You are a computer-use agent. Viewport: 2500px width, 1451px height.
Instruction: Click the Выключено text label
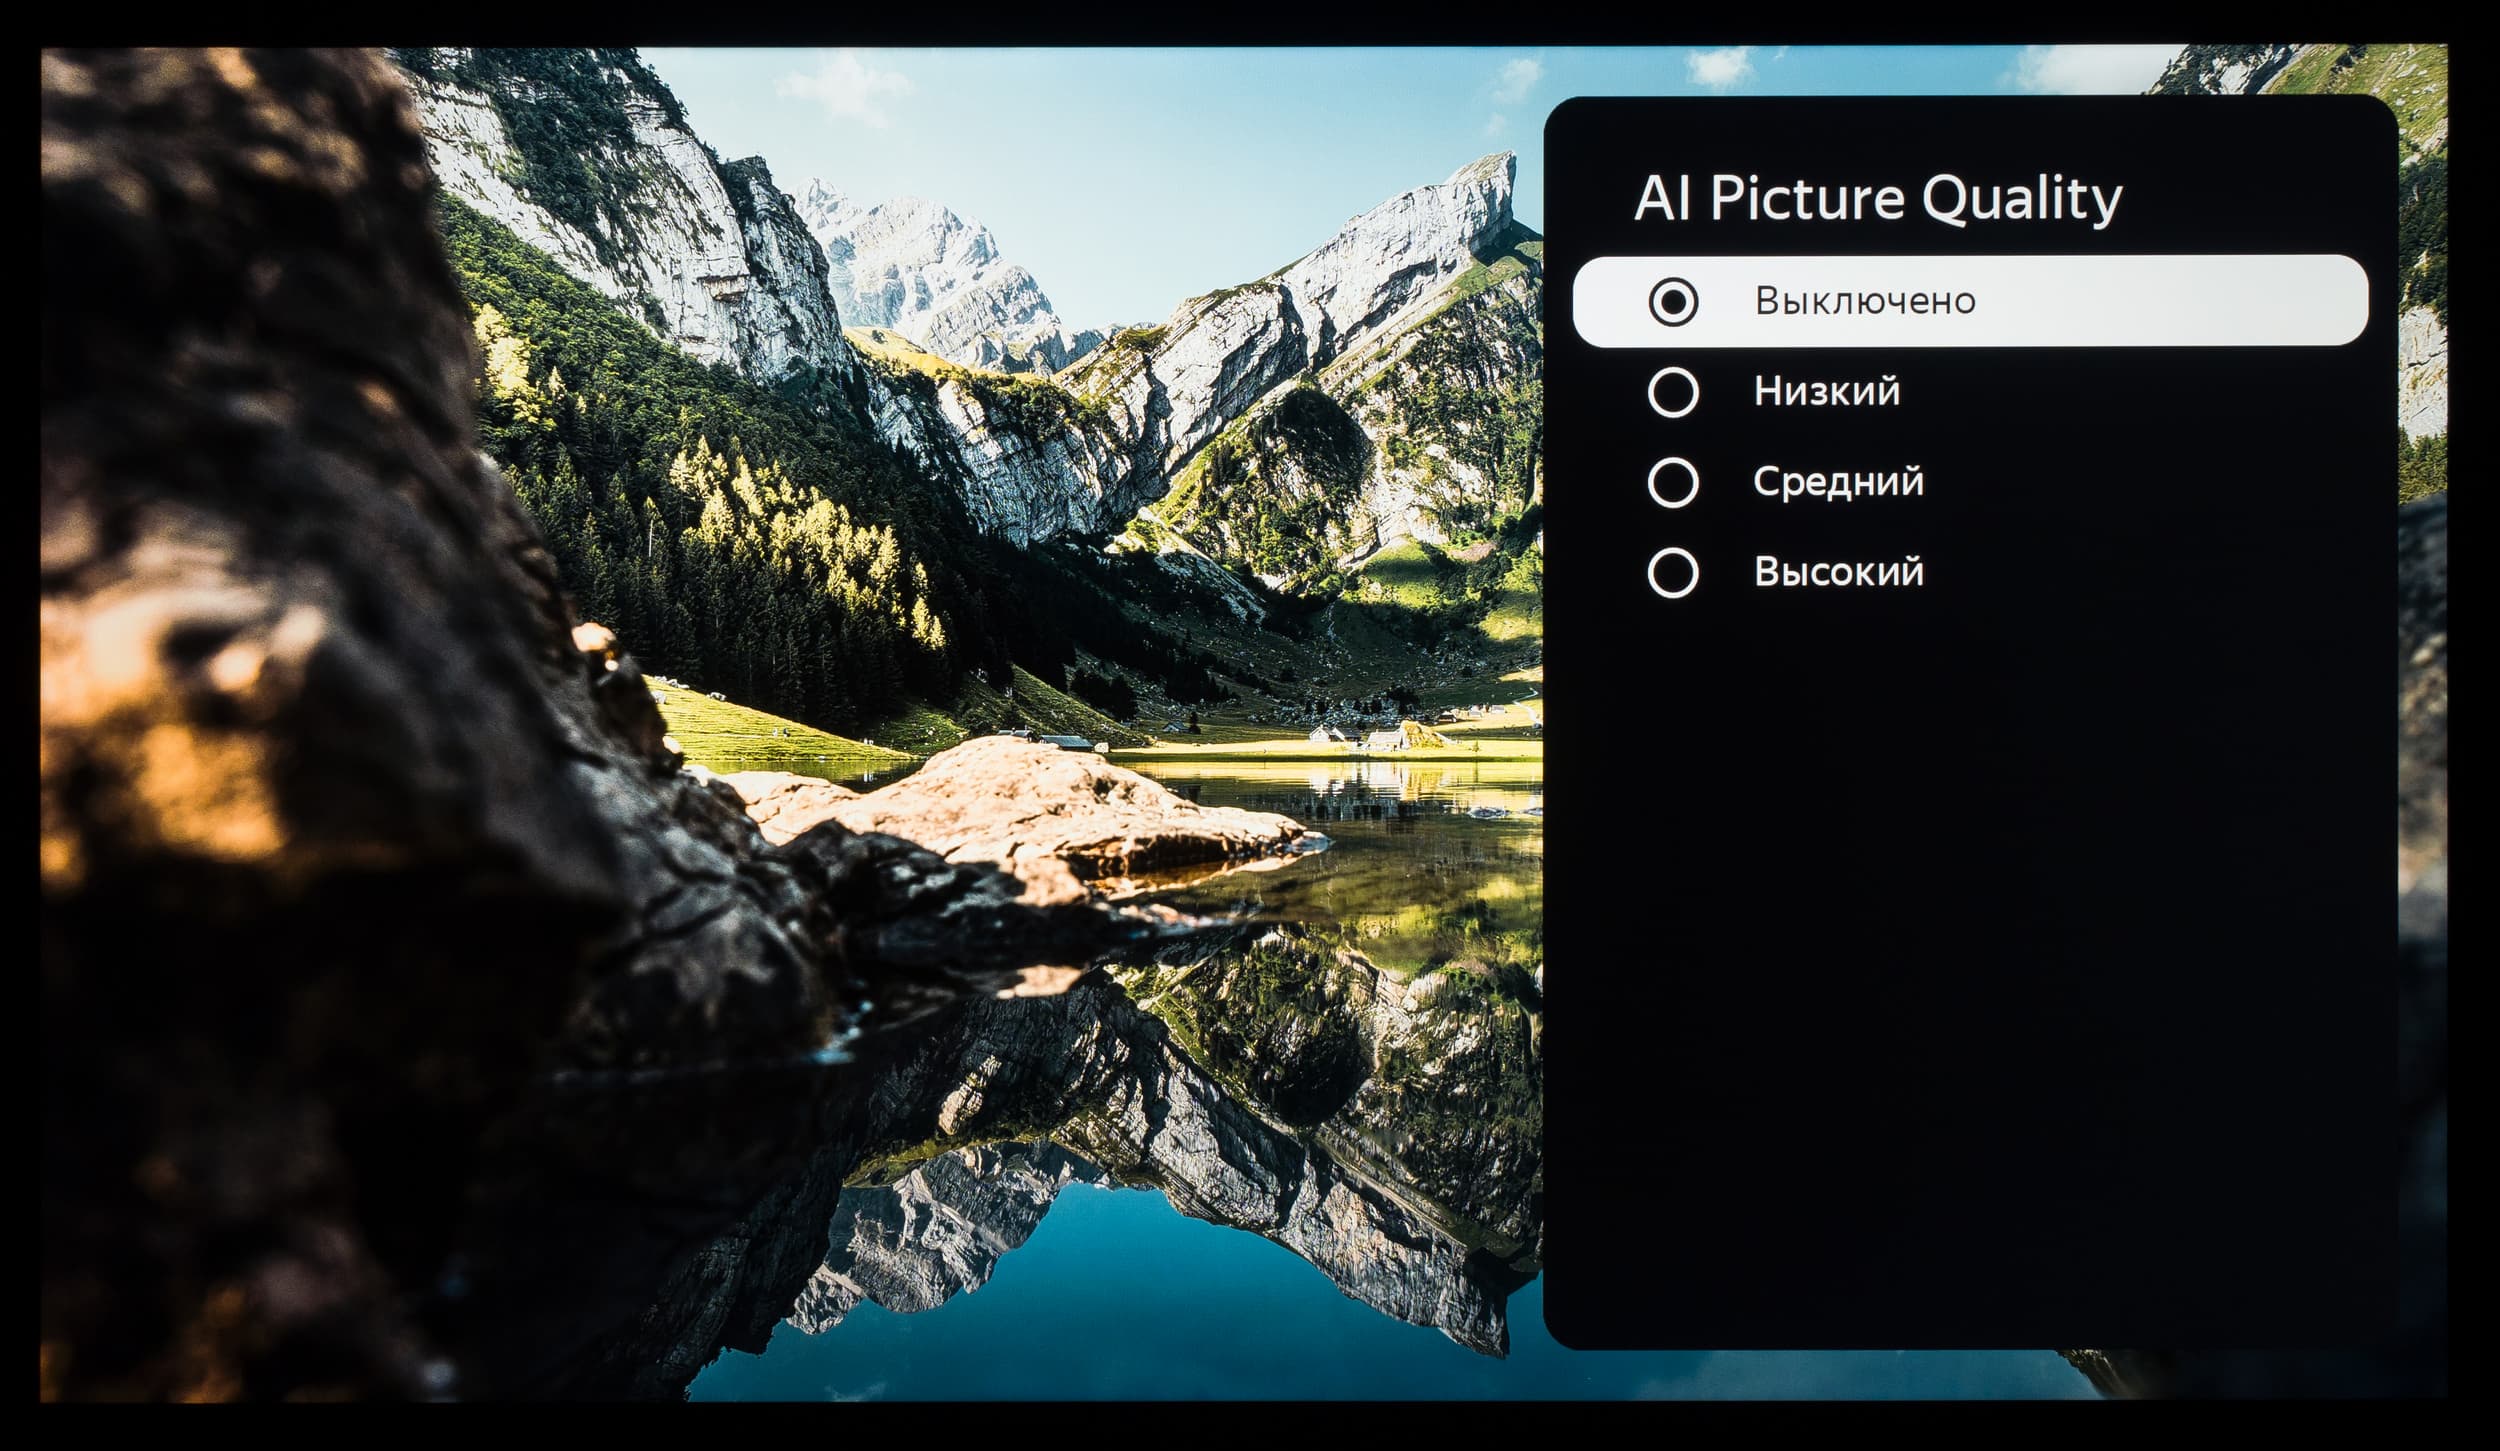pyautogui.click(x=1865, y=301)
